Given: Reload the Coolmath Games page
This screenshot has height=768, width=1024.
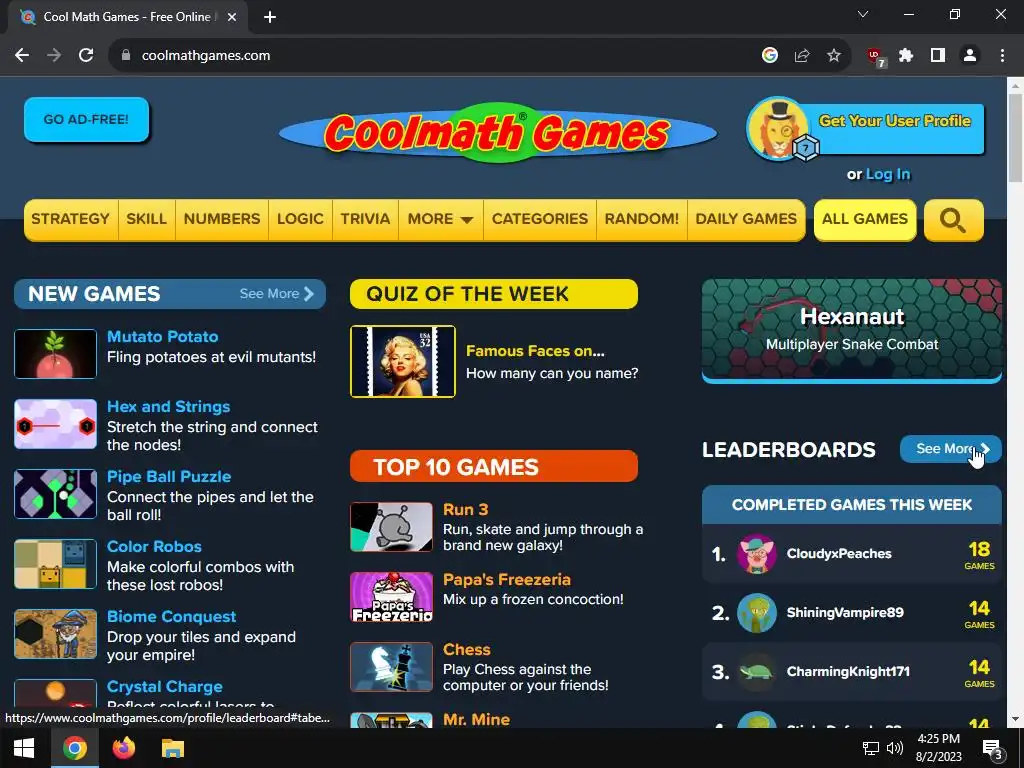Looking at the screenshot, I should click(86, 56).
